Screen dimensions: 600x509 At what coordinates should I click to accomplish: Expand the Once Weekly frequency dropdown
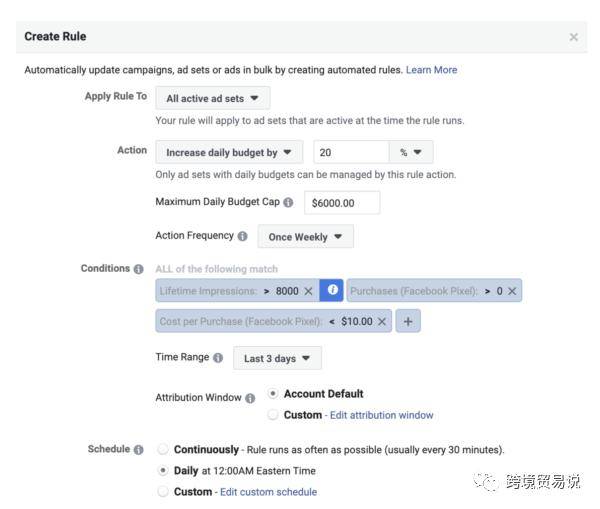pos(305,237)
